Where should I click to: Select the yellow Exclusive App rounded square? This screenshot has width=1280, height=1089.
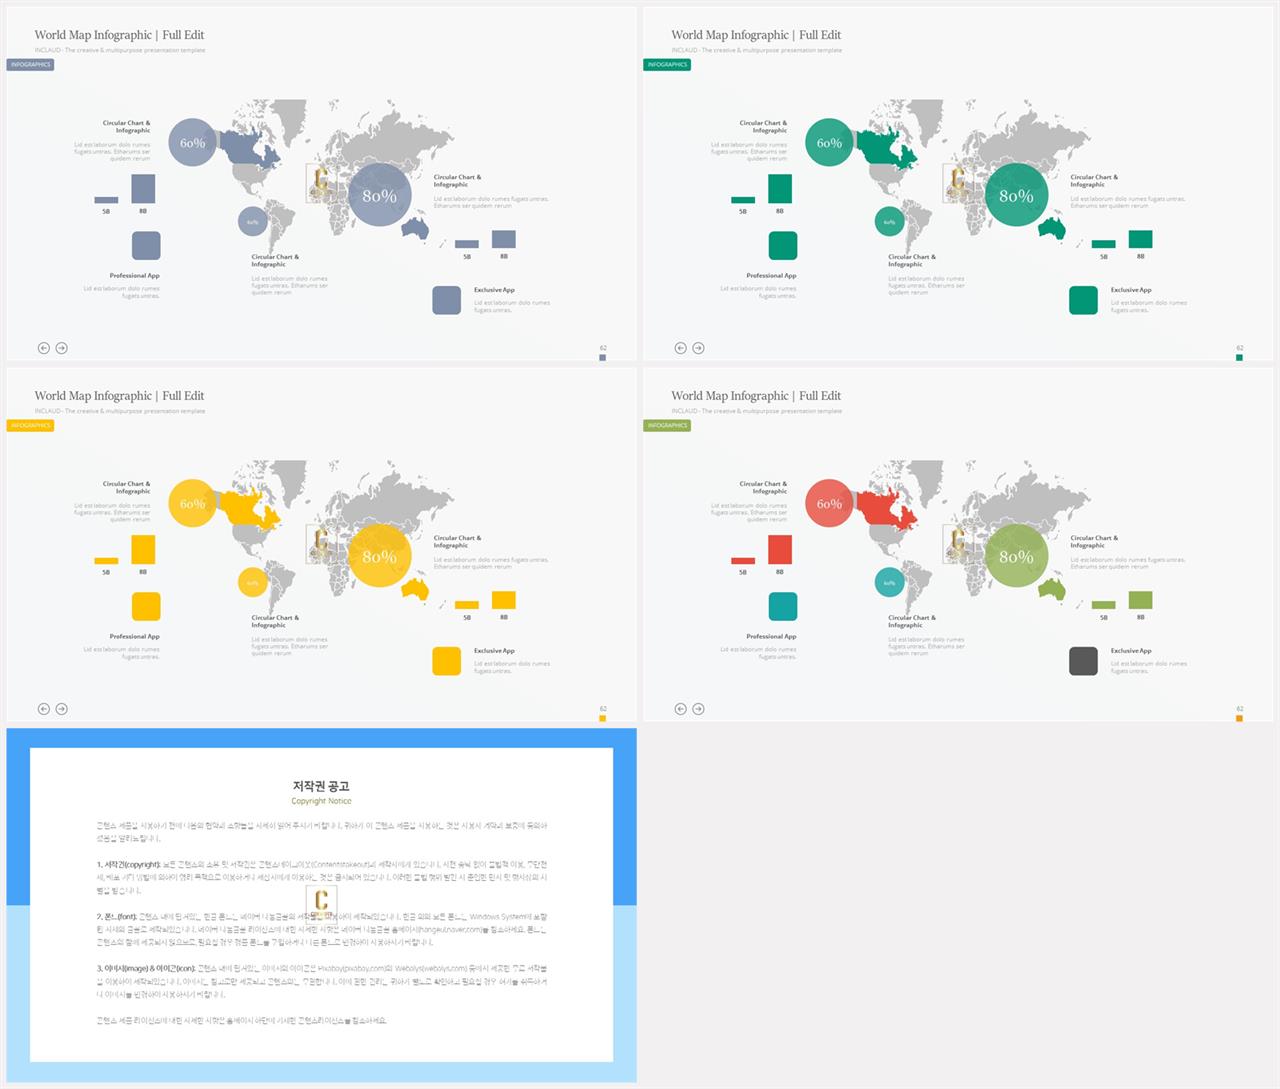point(447,661)
